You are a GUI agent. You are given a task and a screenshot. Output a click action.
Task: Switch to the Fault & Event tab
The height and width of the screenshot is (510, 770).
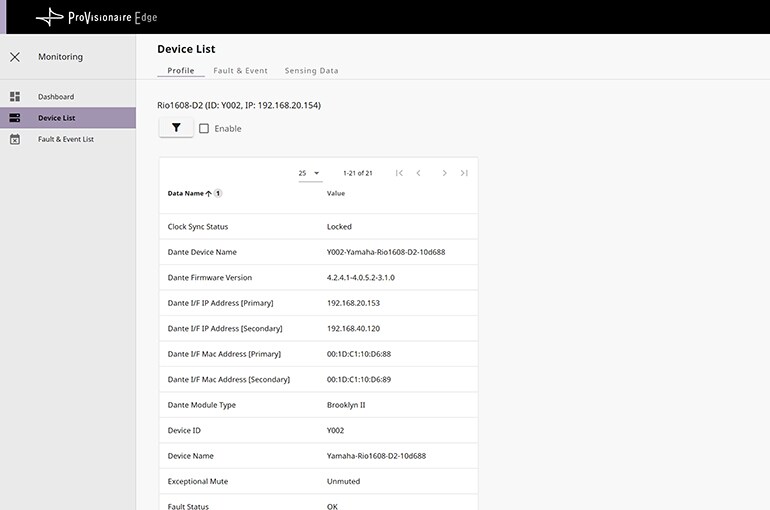(240, 71)
